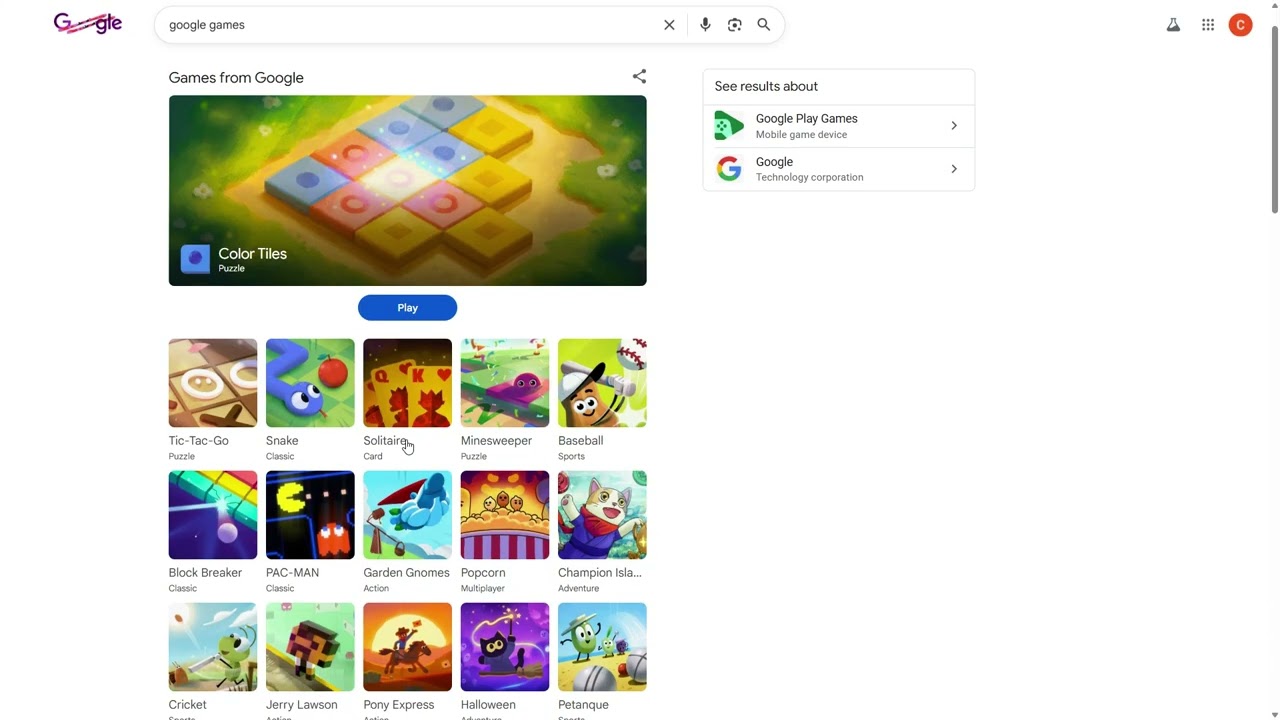Expand the Google corporation chevron

click(x=954, y=169)
